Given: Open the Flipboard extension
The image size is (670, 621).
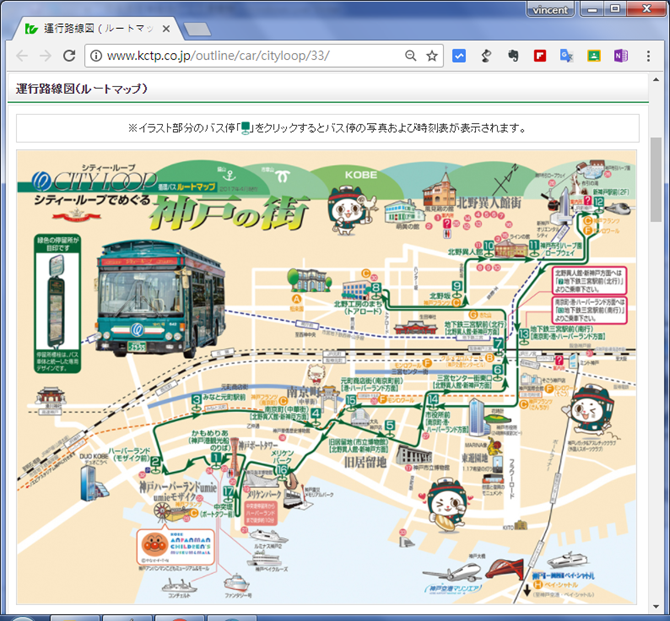Looking at the screenshot, I should pos(540,56).
